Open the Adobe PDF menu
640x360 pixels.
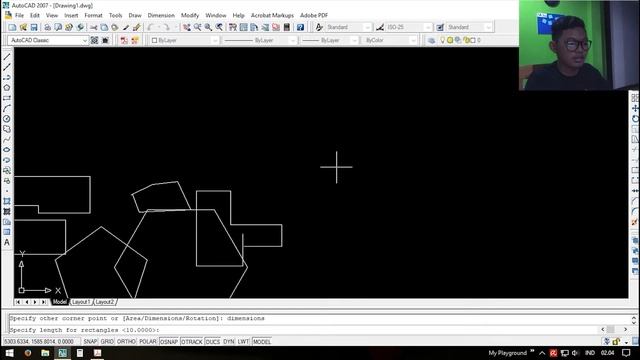pyautogui.click(x=314, y=16)
